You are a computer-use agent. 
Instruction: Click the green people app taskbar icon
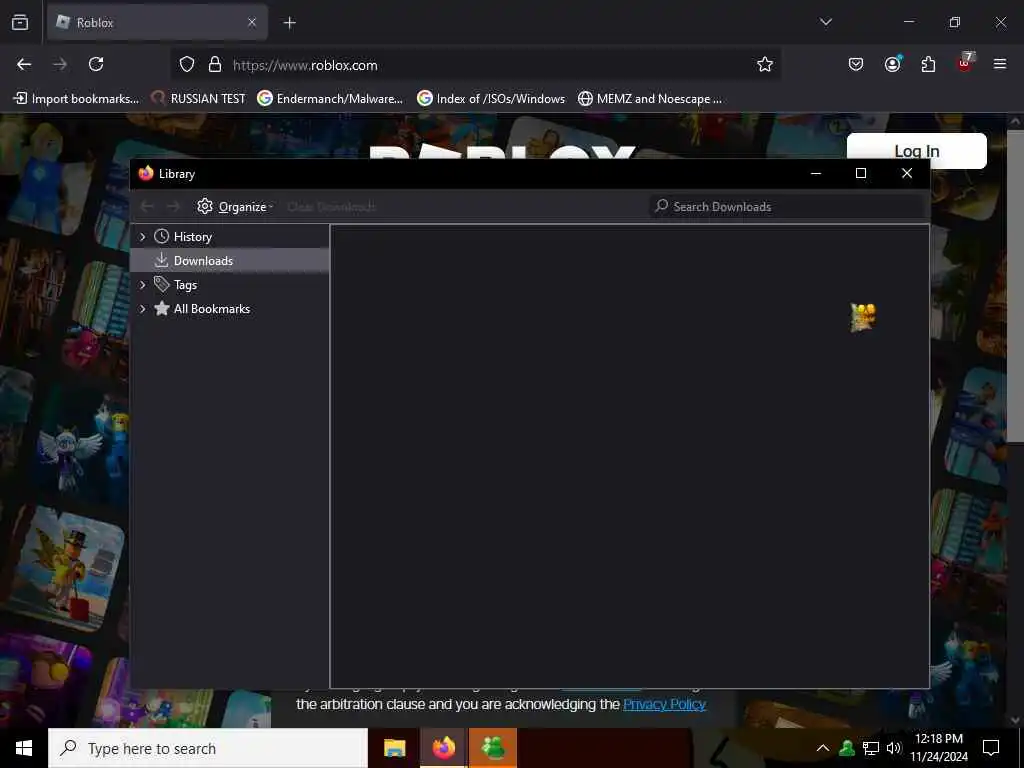click(493, 748)
